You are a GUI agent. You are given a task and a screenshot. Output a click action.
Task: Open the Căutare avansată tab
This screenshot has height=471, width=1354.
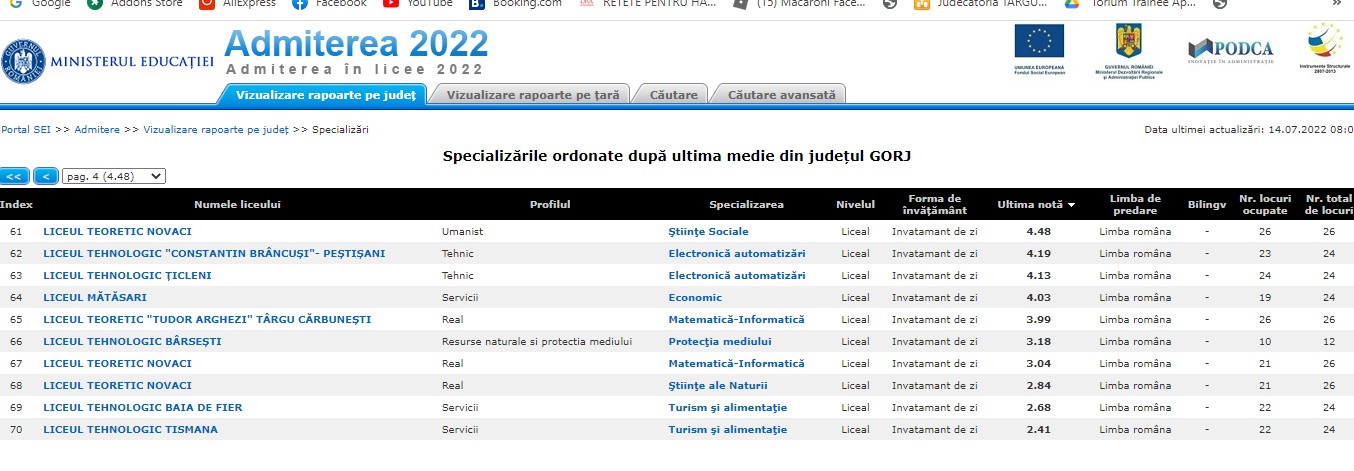click(781, 95)
